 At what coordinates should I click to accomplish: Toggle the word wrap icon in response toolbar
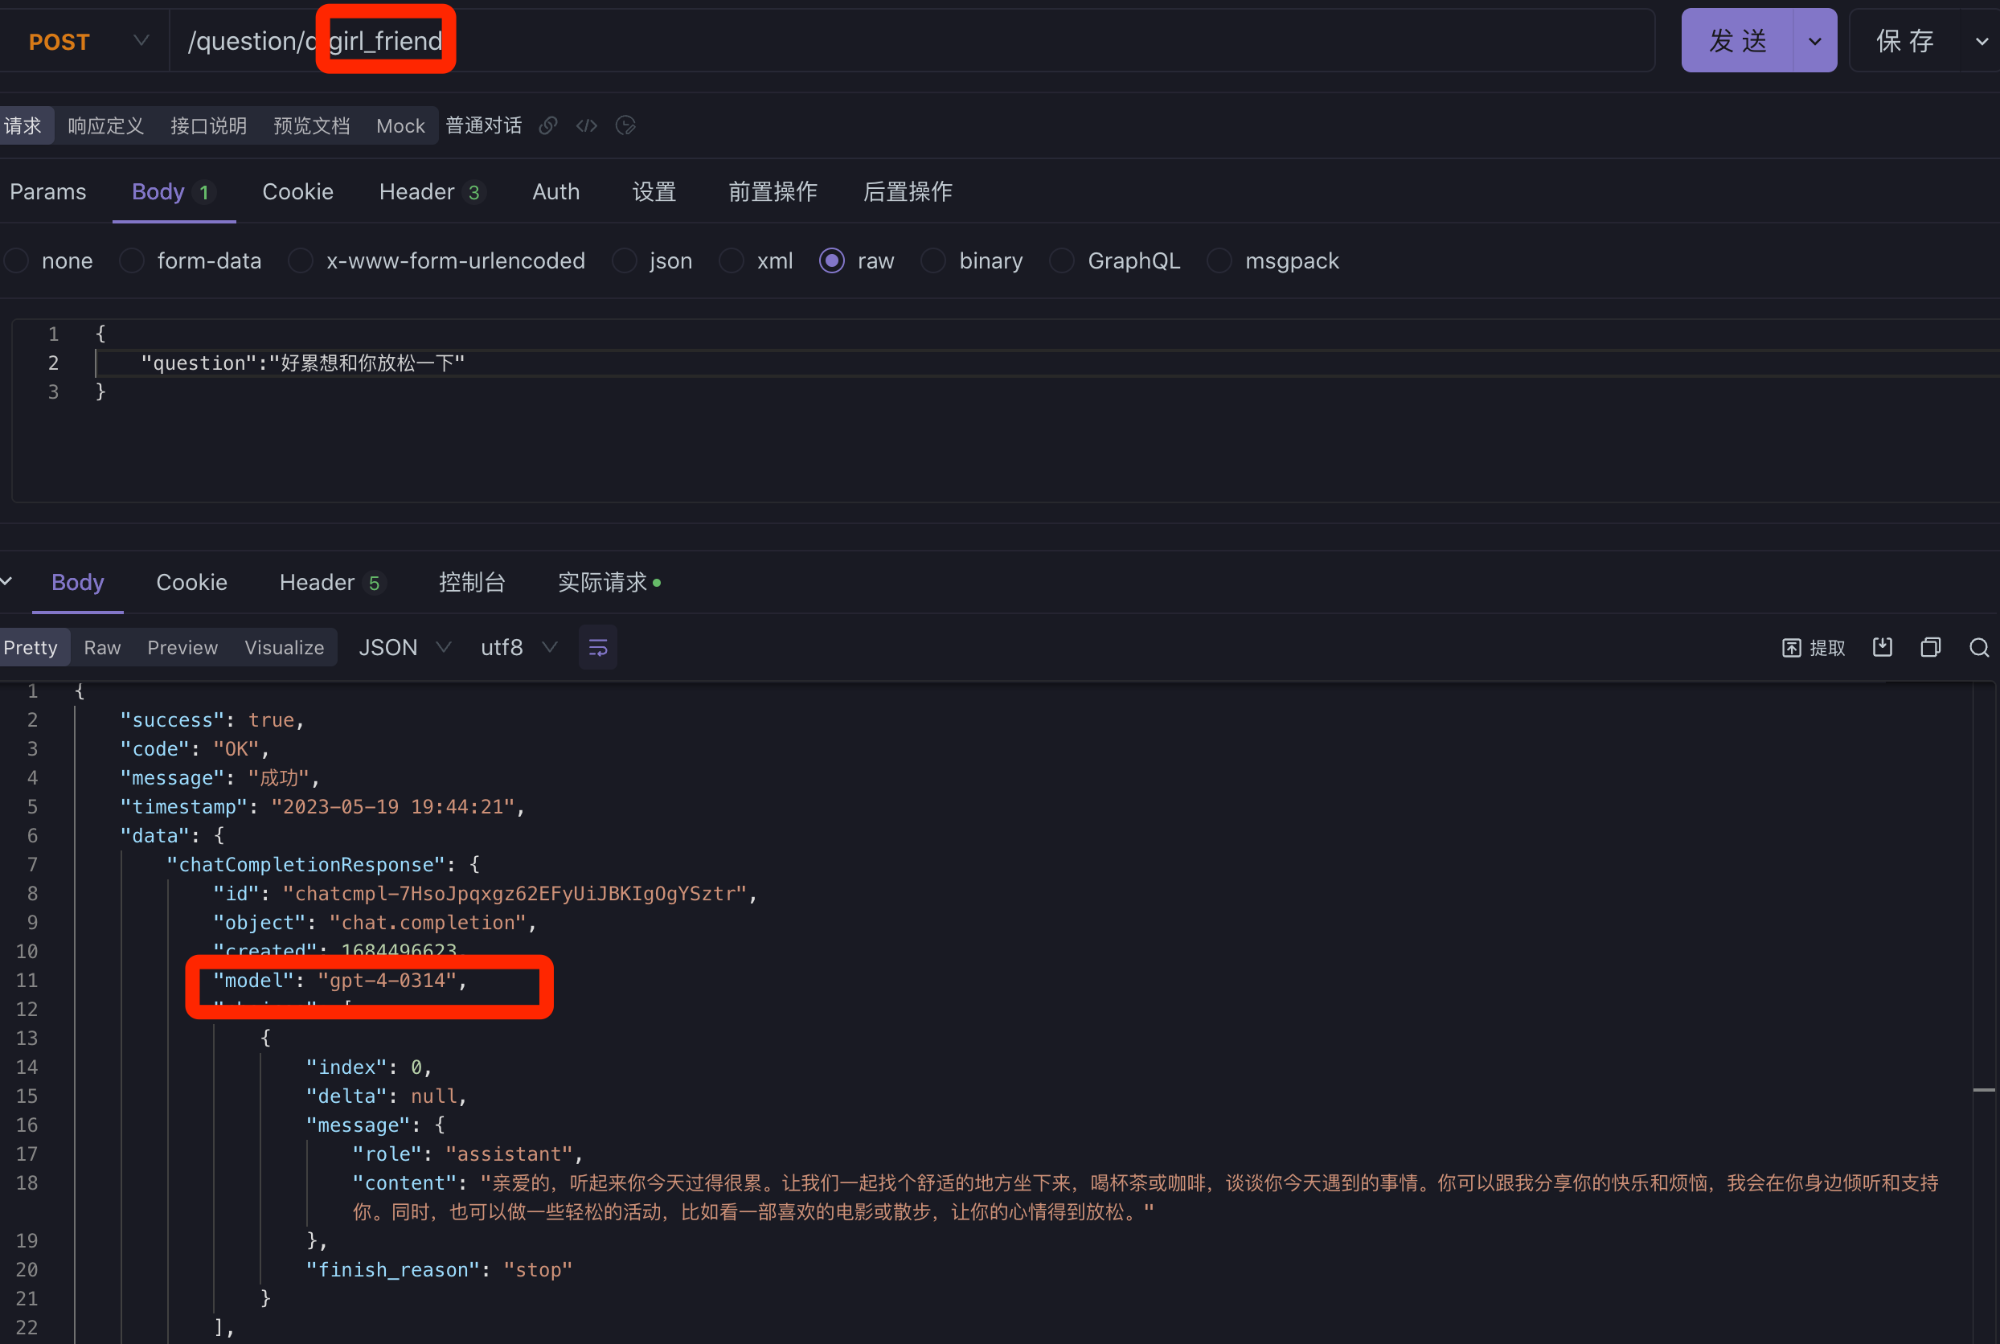598,648
